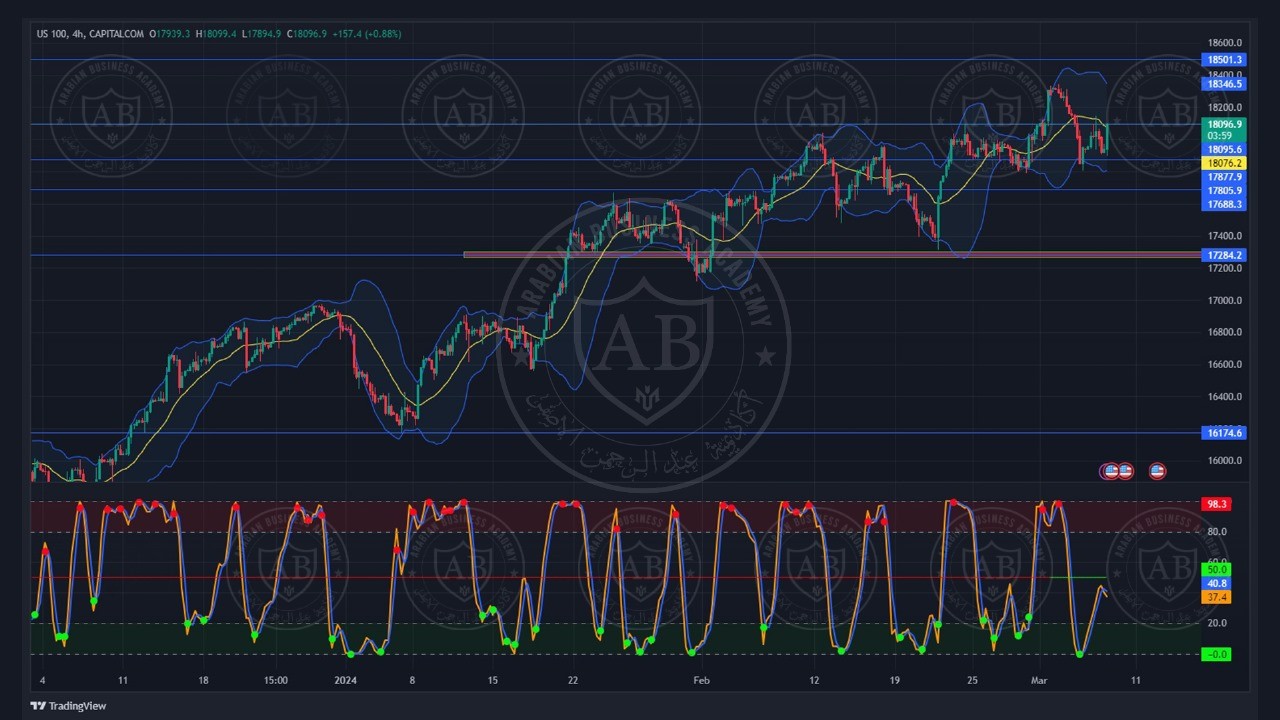Select the 18346.5 price level label
Viewport: 1280px width, 720px height.
(x=1224, y=84)
